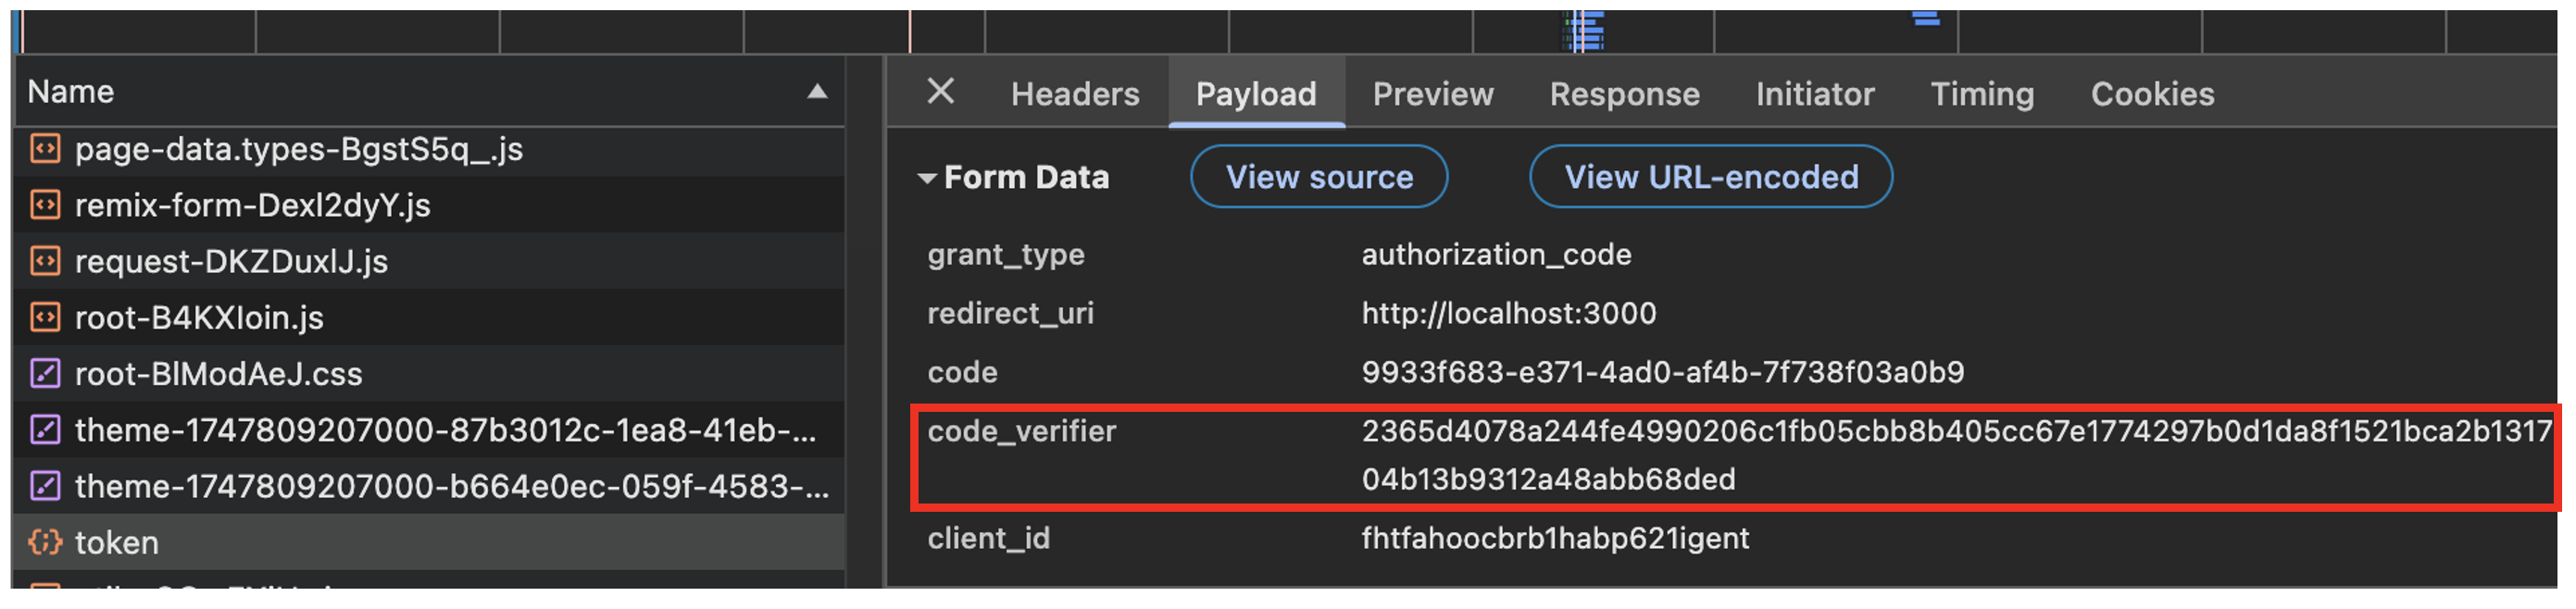Open the Cookies tab

click(x=2152, y=94)
